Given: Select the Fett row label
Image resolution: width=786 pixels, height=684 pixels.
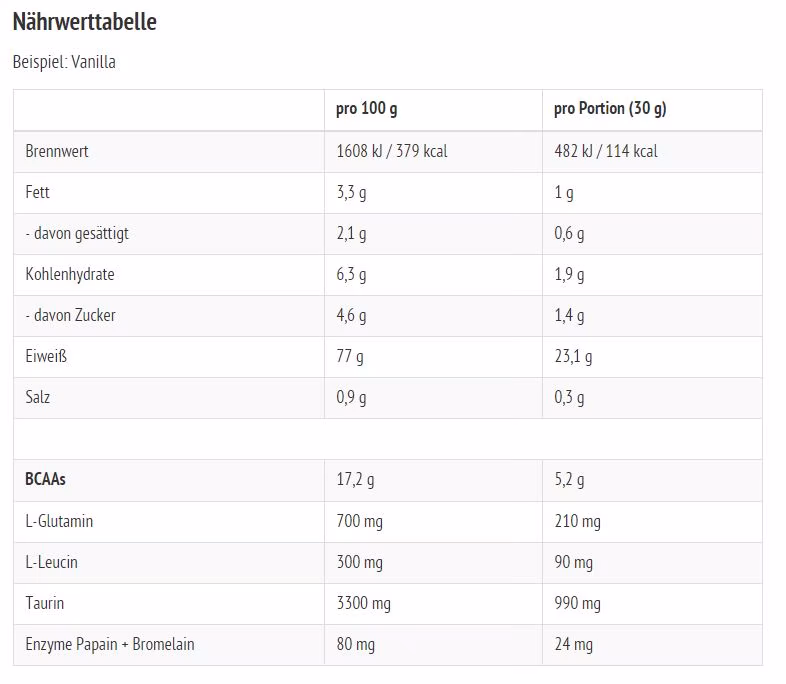Looking at the screenshot, I should (x=38, y=192).
